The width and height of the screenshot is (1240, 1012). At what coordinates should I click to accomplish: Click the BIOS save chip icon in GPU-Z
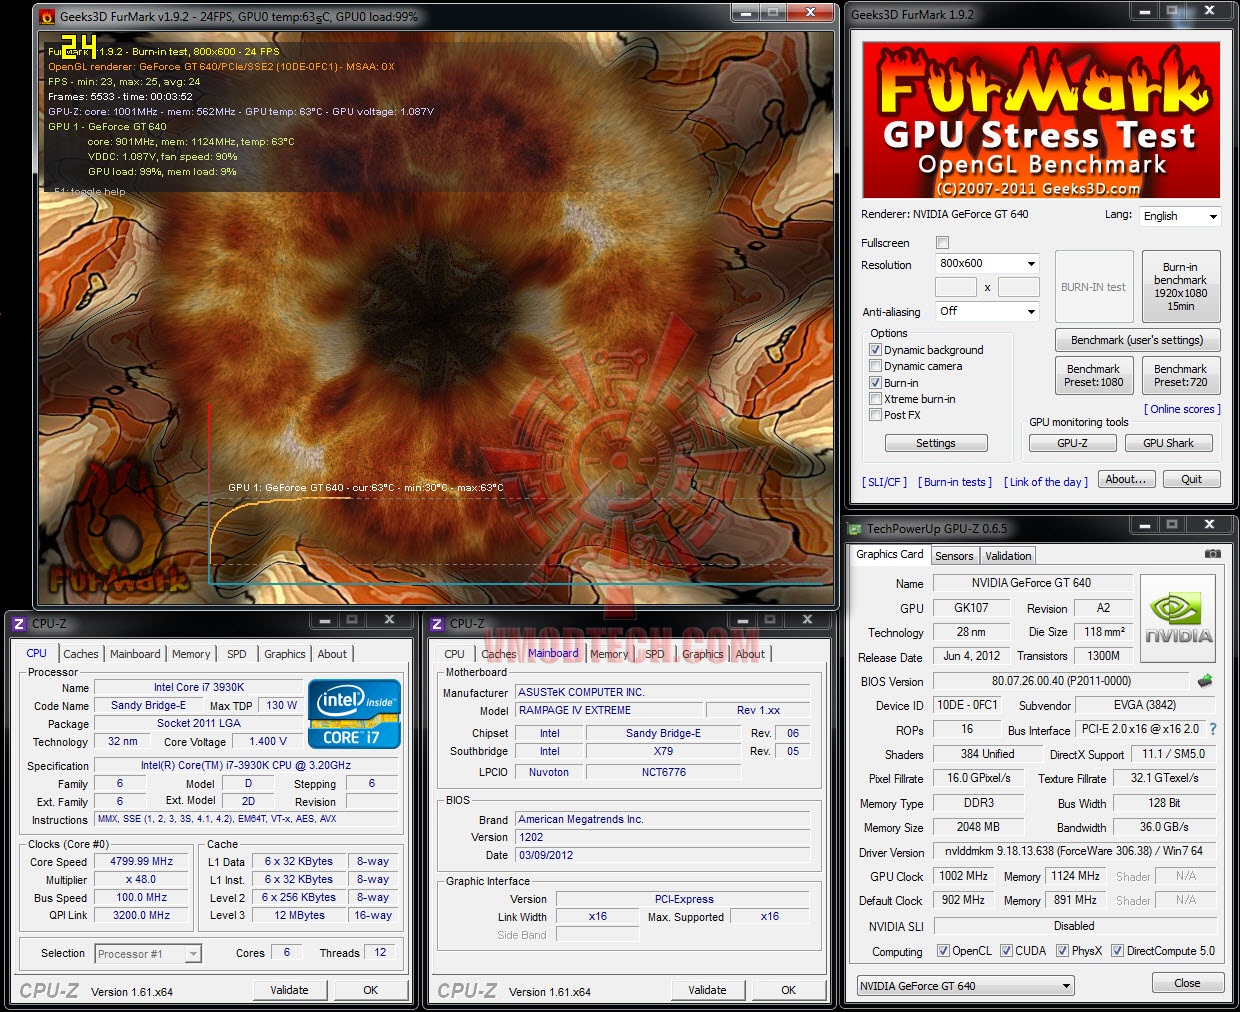click(x=1205, y=681)
